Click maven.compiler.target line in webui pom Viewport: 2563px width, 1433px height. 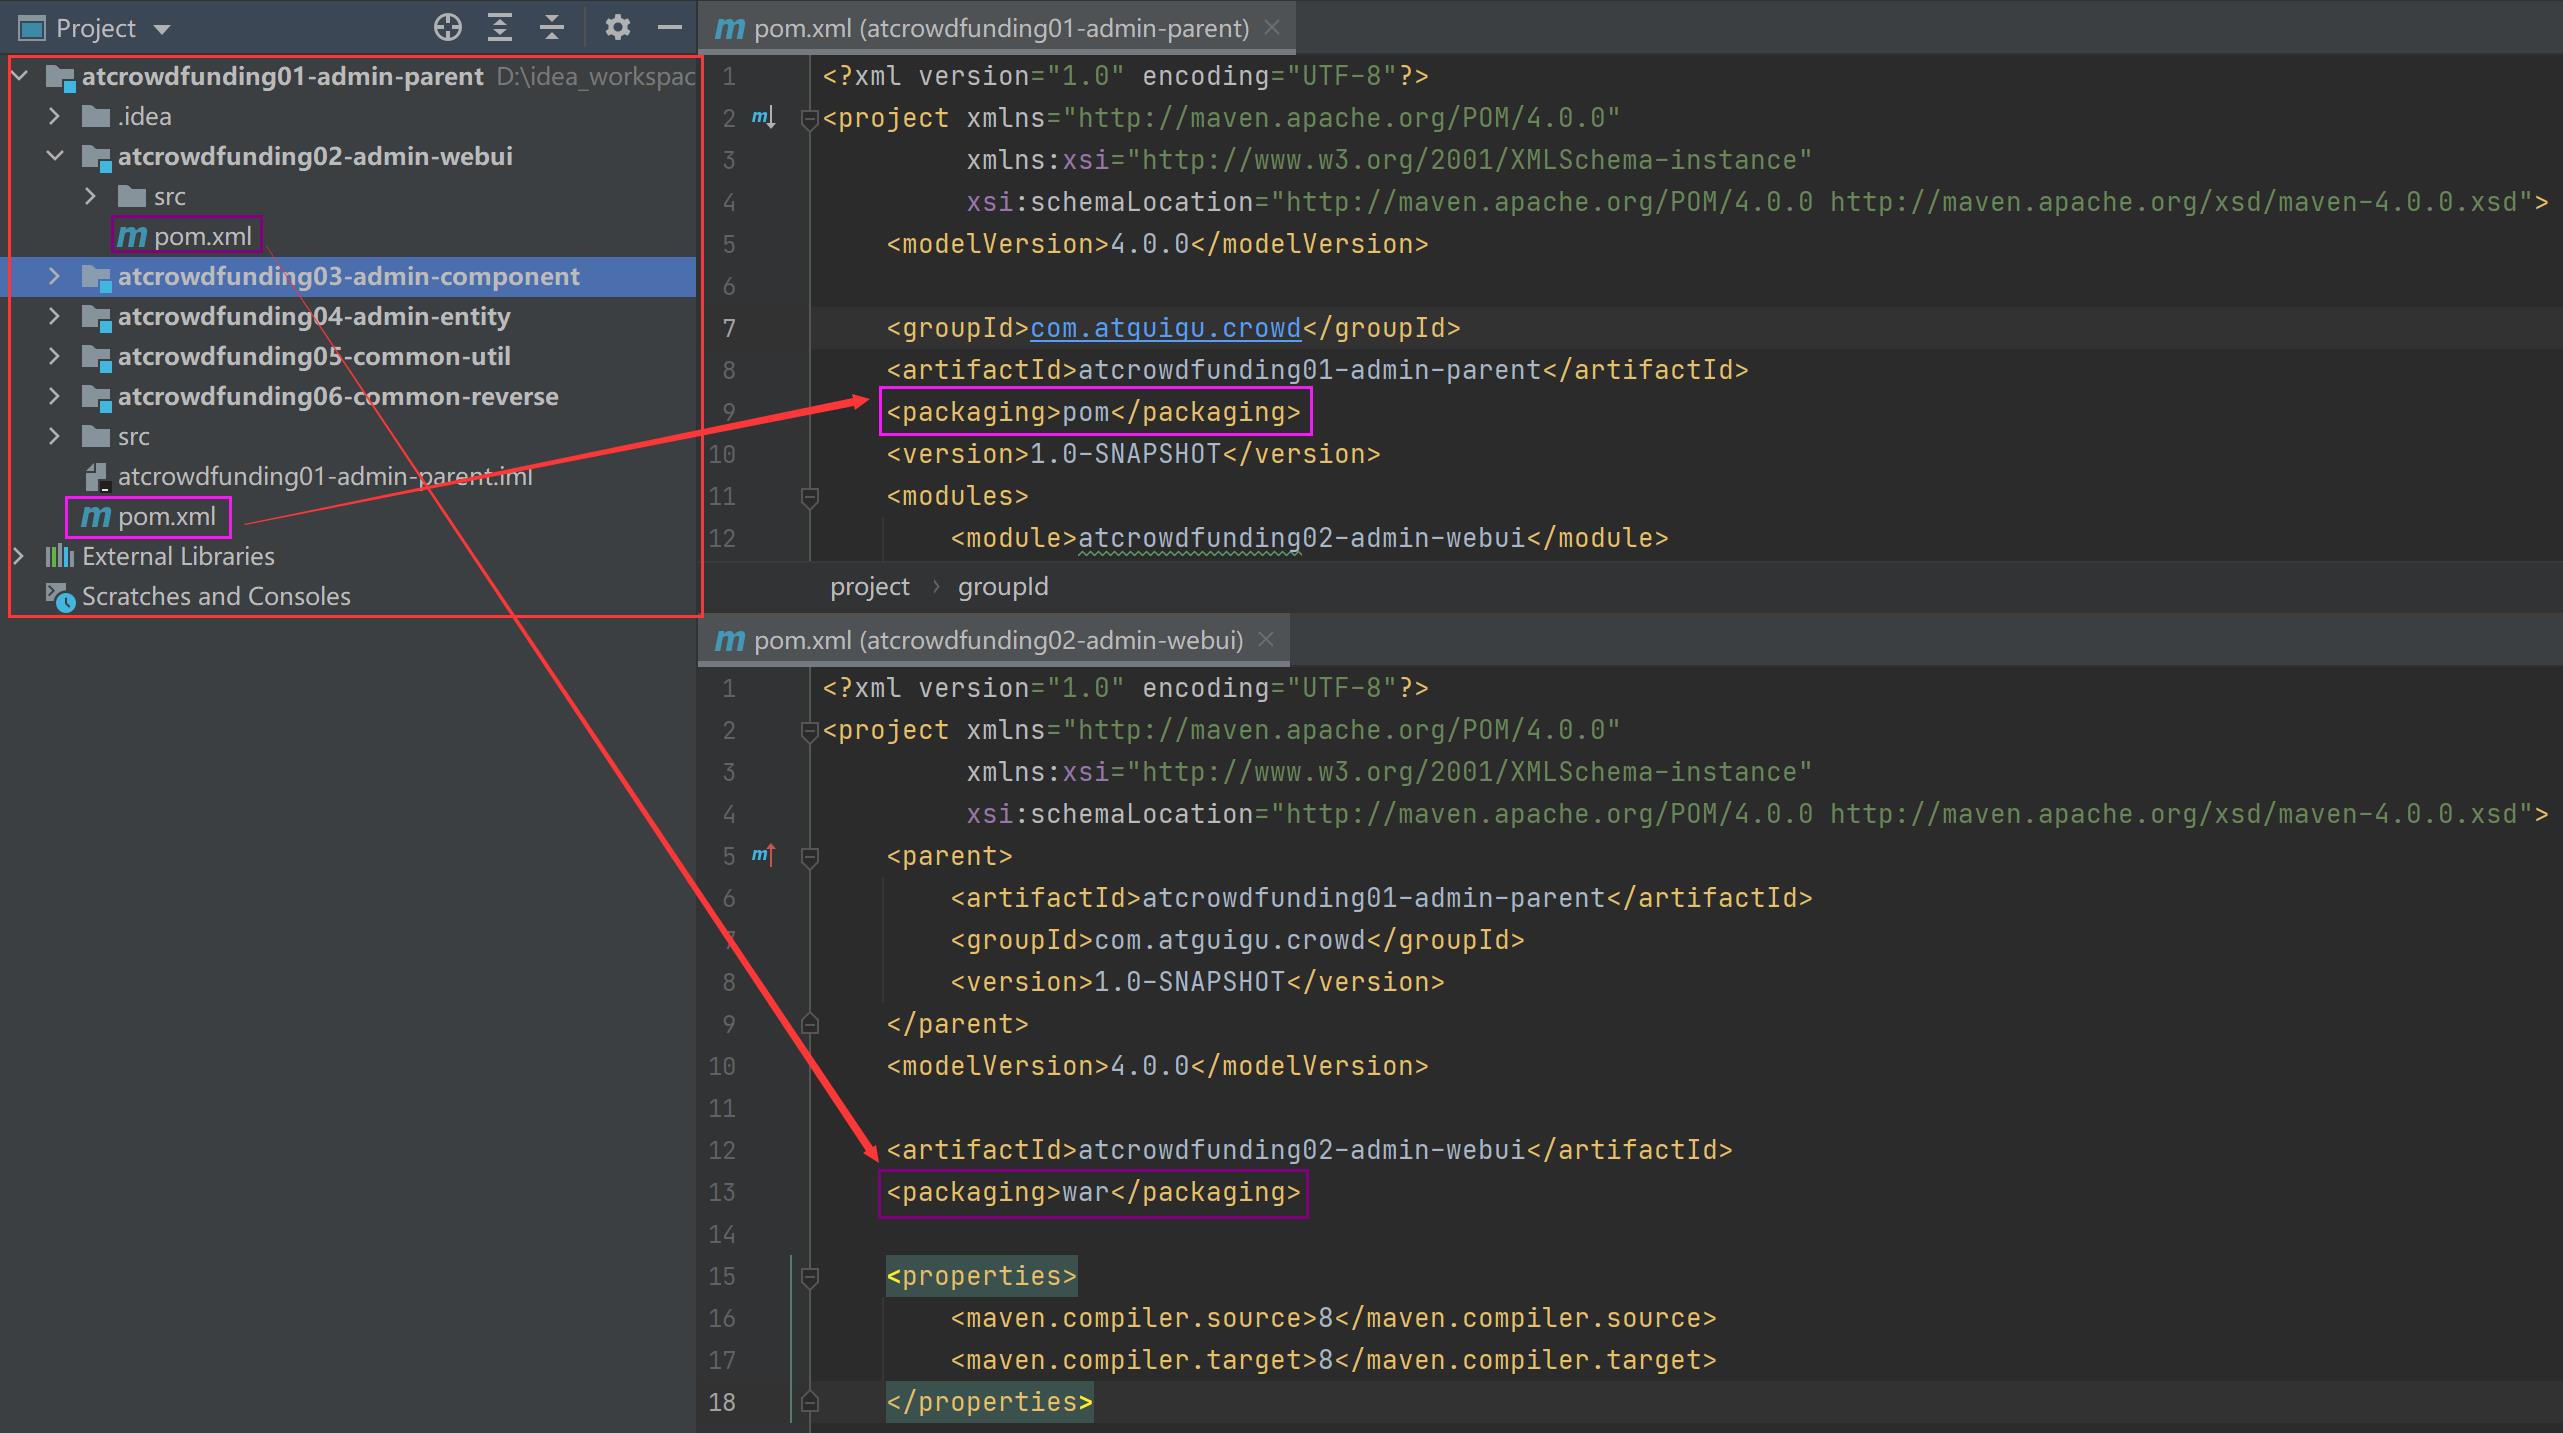point(1333,1360)
